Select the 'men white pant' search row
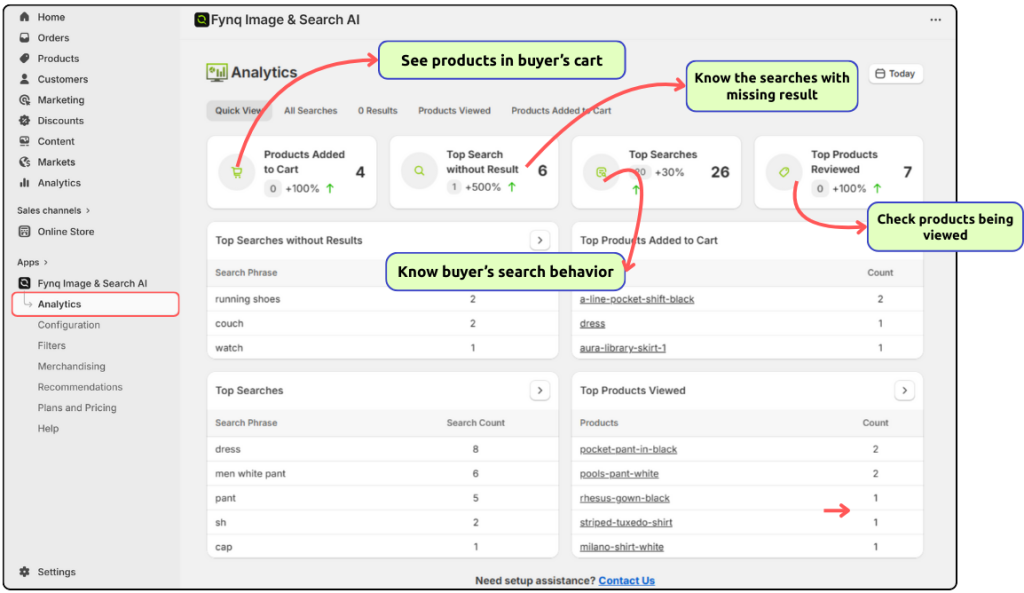This screenshot has height=593, width=1024. pos(383,473)
